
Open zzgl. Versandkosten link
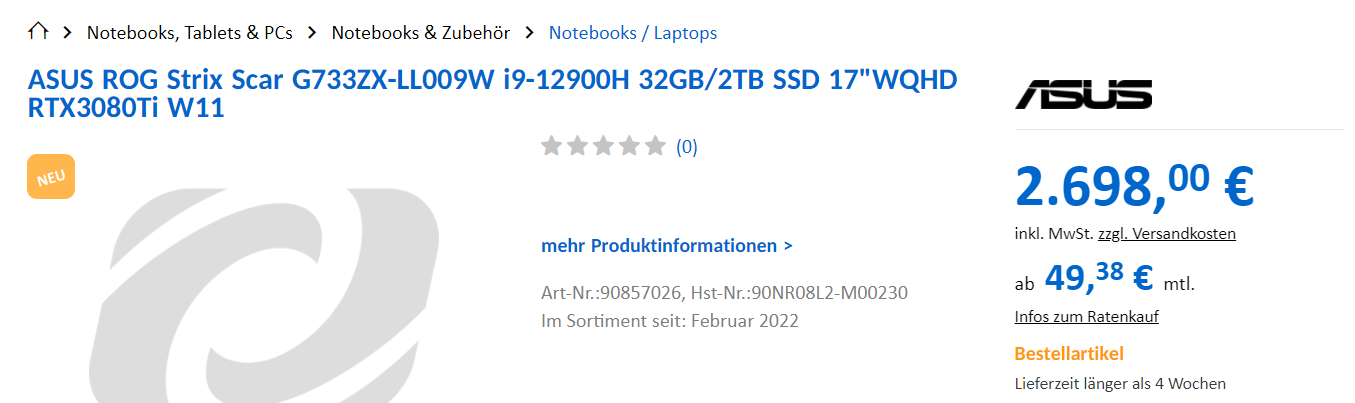[x=1167, y=233]
